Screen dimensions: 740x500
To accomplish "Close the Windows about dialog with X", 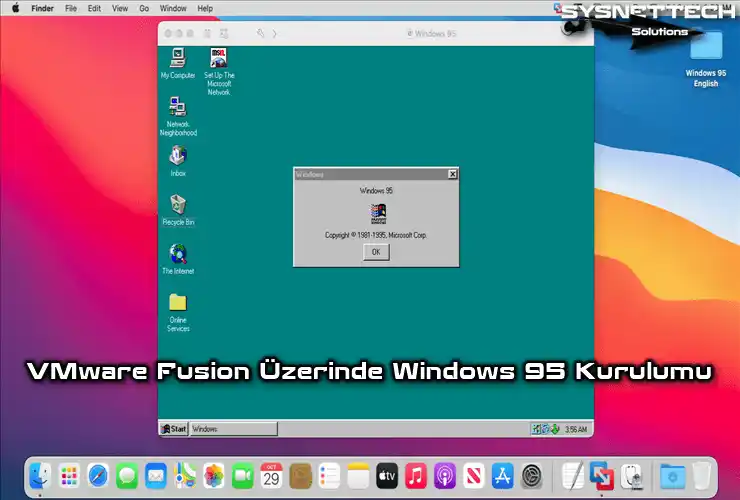I will click(452, 174).
